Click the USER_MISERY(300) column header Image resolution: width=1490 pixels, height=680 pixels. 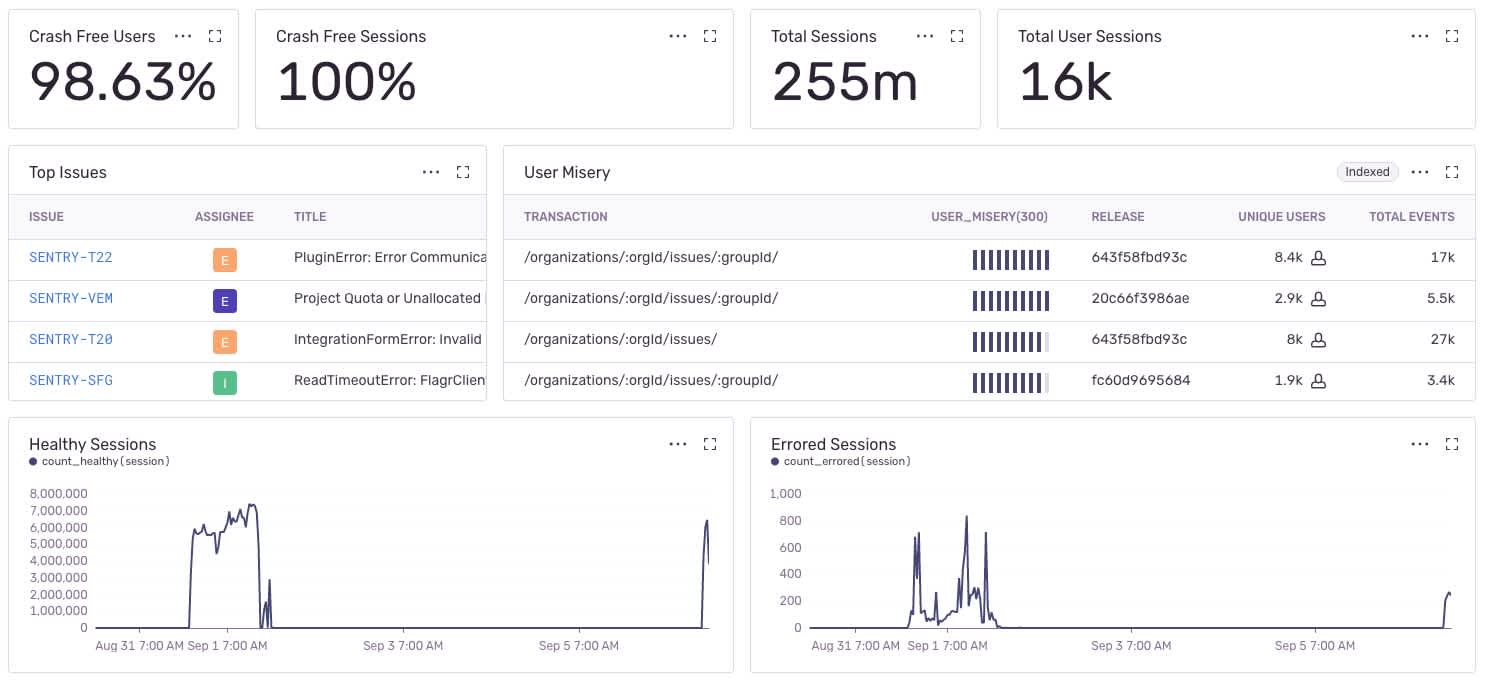click(989, 216)
